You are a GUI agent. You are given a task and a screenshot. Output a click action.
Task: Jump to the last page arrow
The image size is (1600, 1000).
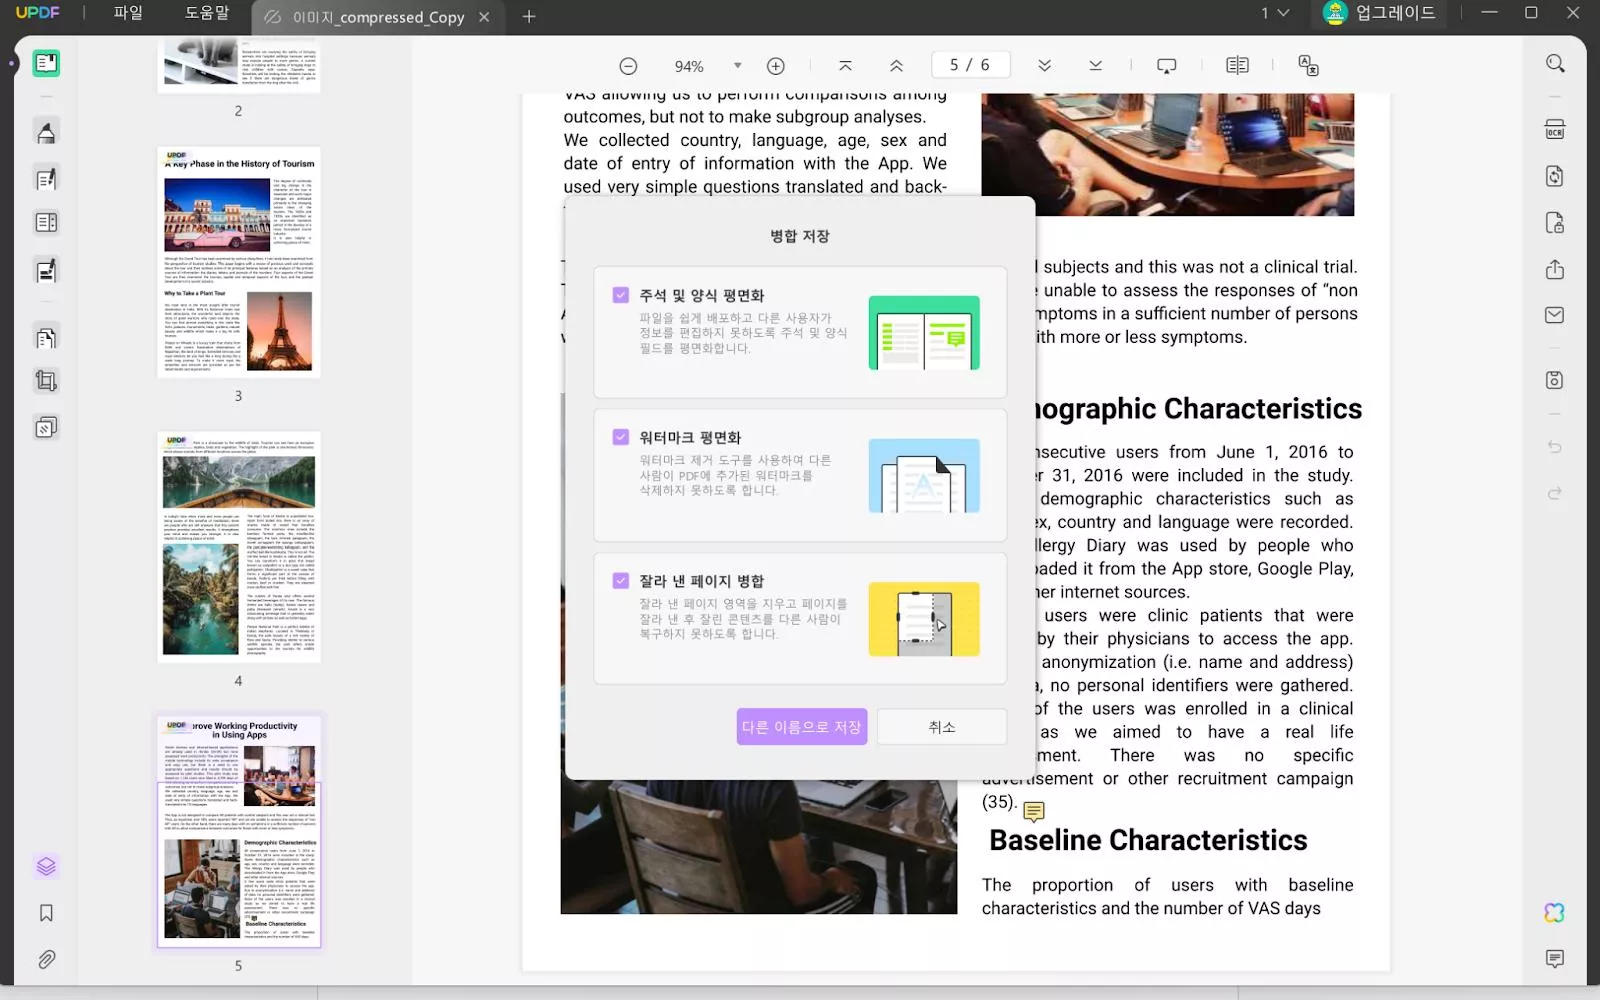(1095, 66)
